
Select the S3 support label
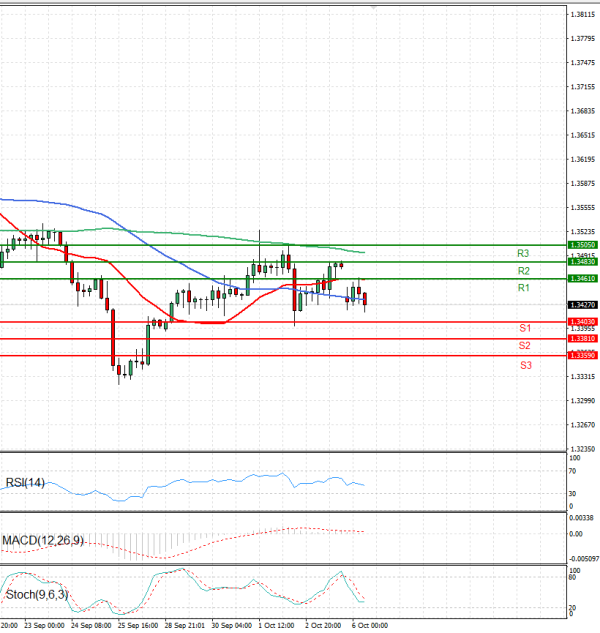tap(524, 366)
